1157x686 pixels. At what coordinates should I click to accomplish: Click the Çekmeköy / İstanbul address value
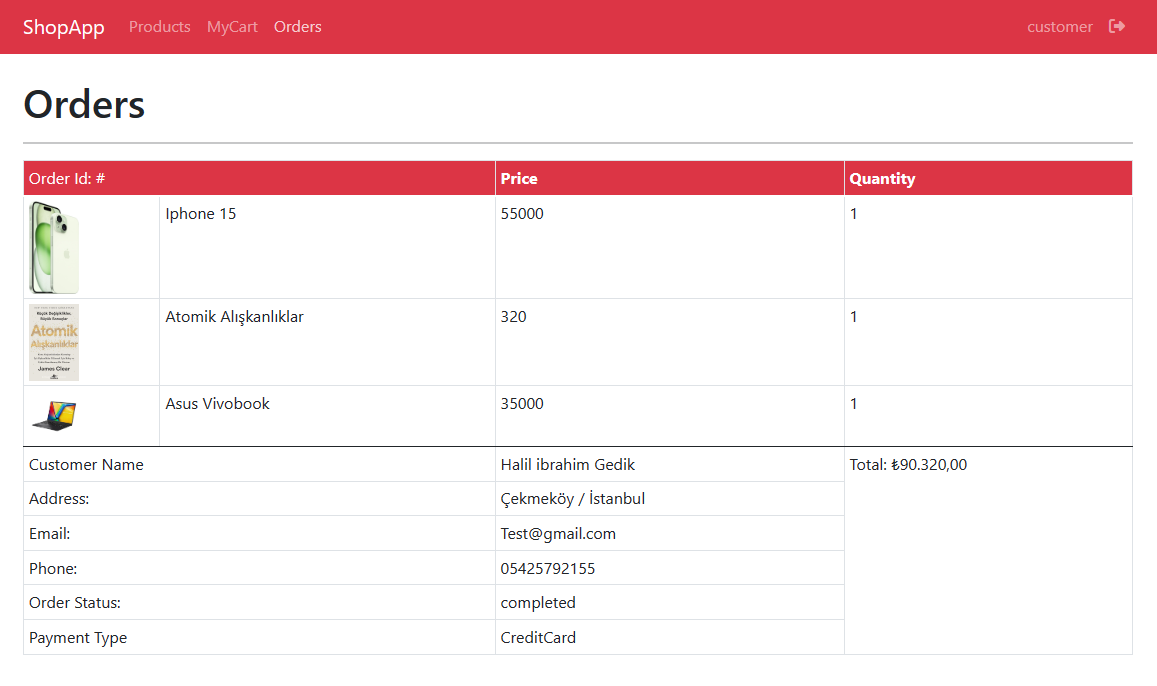point(573,499)
